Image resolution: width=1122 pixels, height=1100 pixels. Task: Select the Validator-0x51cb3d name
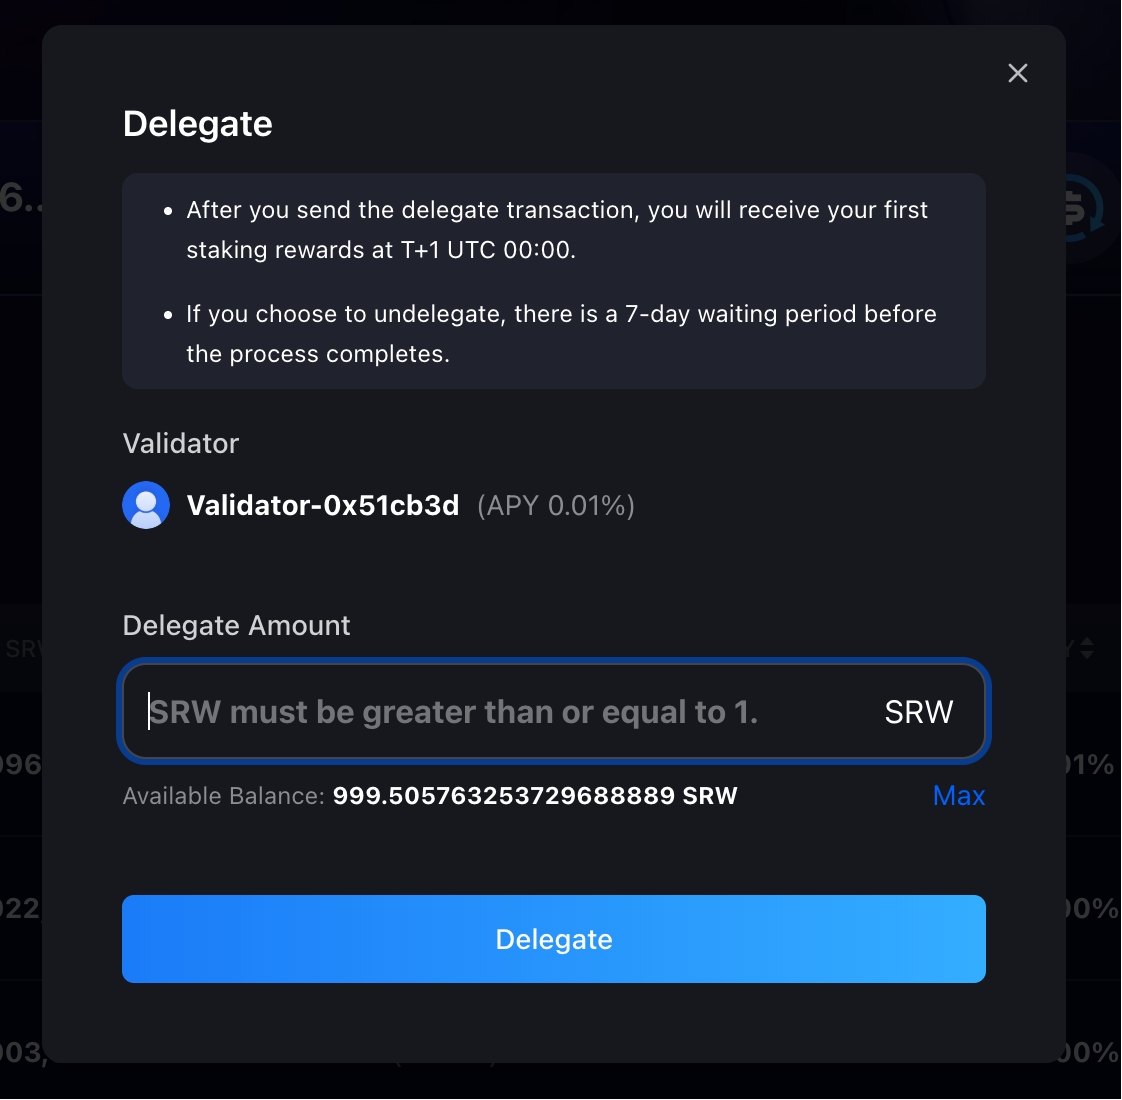point(323,505)
